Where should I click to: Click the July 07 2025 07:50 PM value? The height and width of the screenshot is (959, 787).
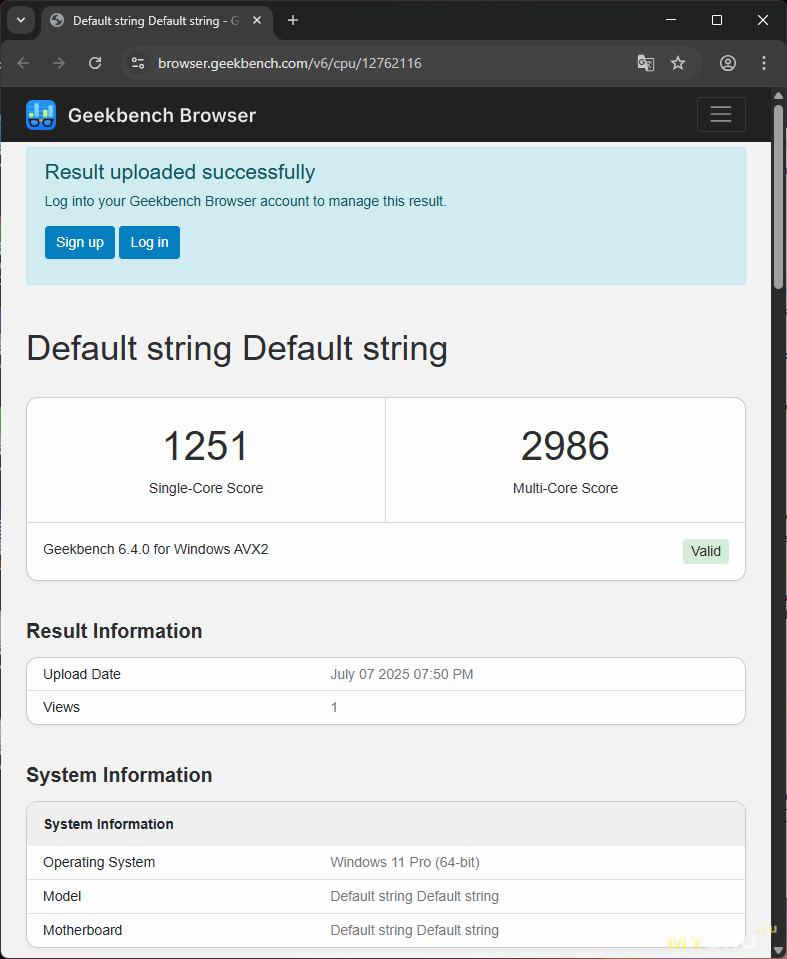coord(402,674)
